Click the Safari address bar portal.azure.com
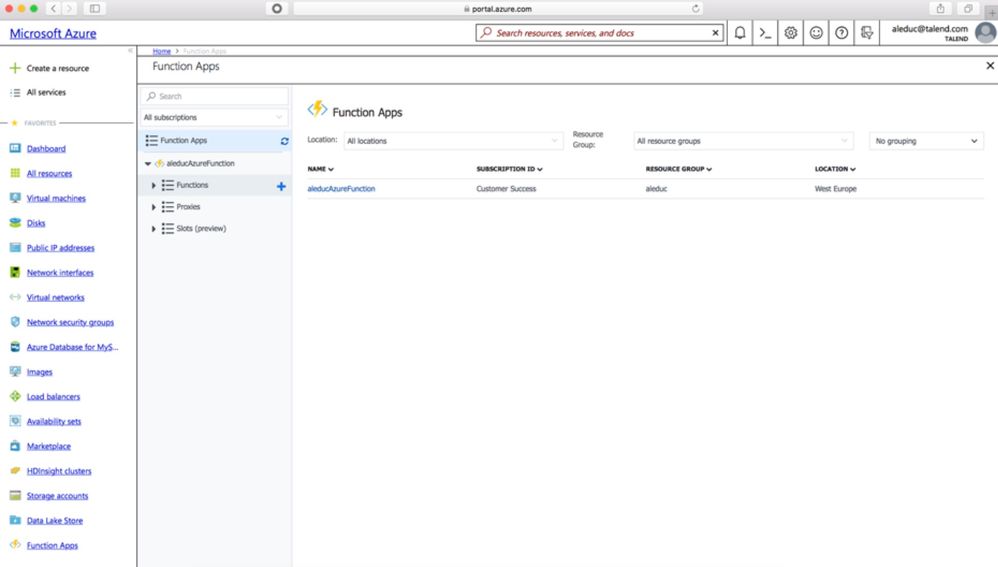Viewport: 998px width, 567px height. coord(496,8)
